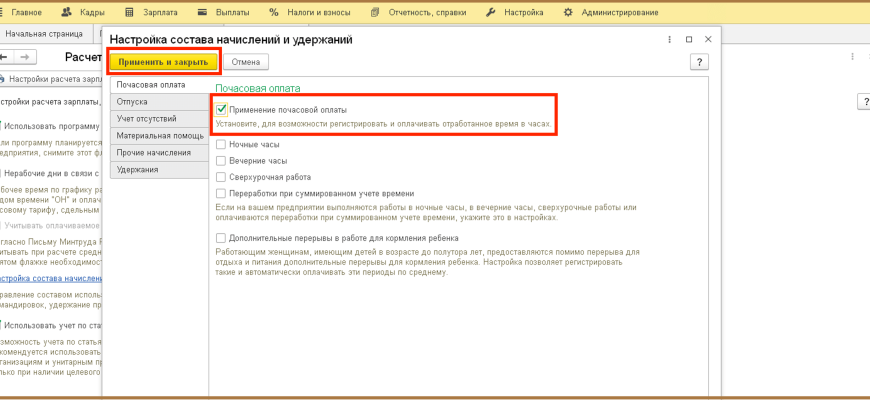Image resolution: width=870 pixels, height=400 pixels.
Task: Click the Отчетность, справки document icon
Action: [374, 12]
